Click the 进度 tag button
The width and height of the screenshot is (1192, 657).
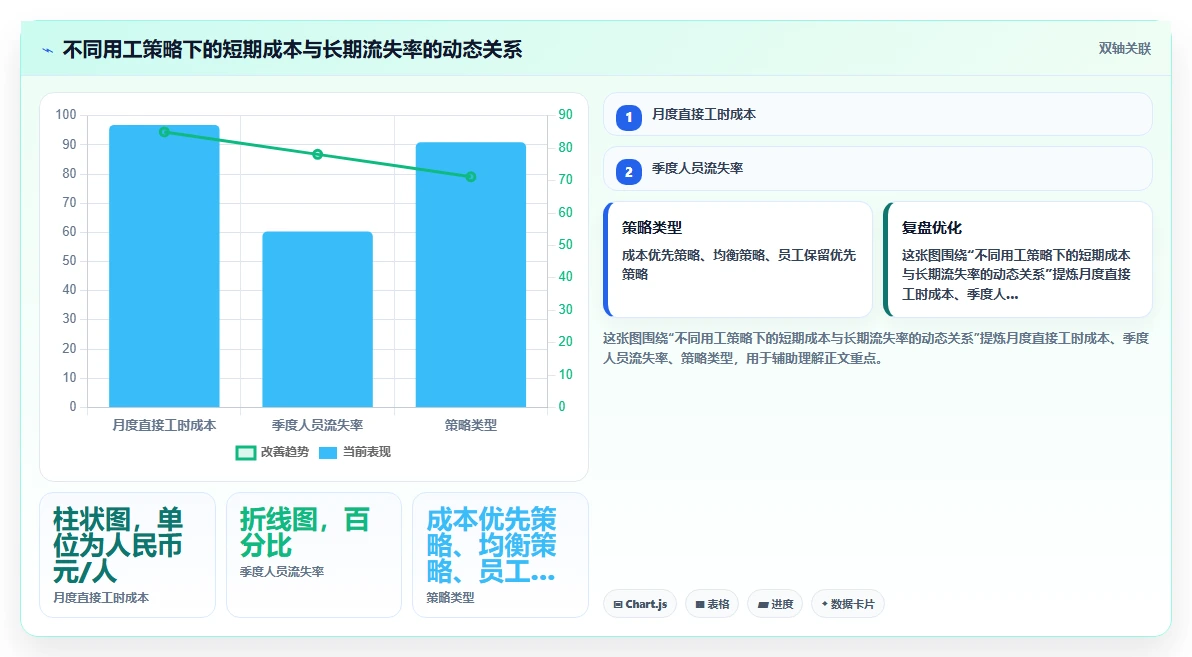tap(775, 605)
